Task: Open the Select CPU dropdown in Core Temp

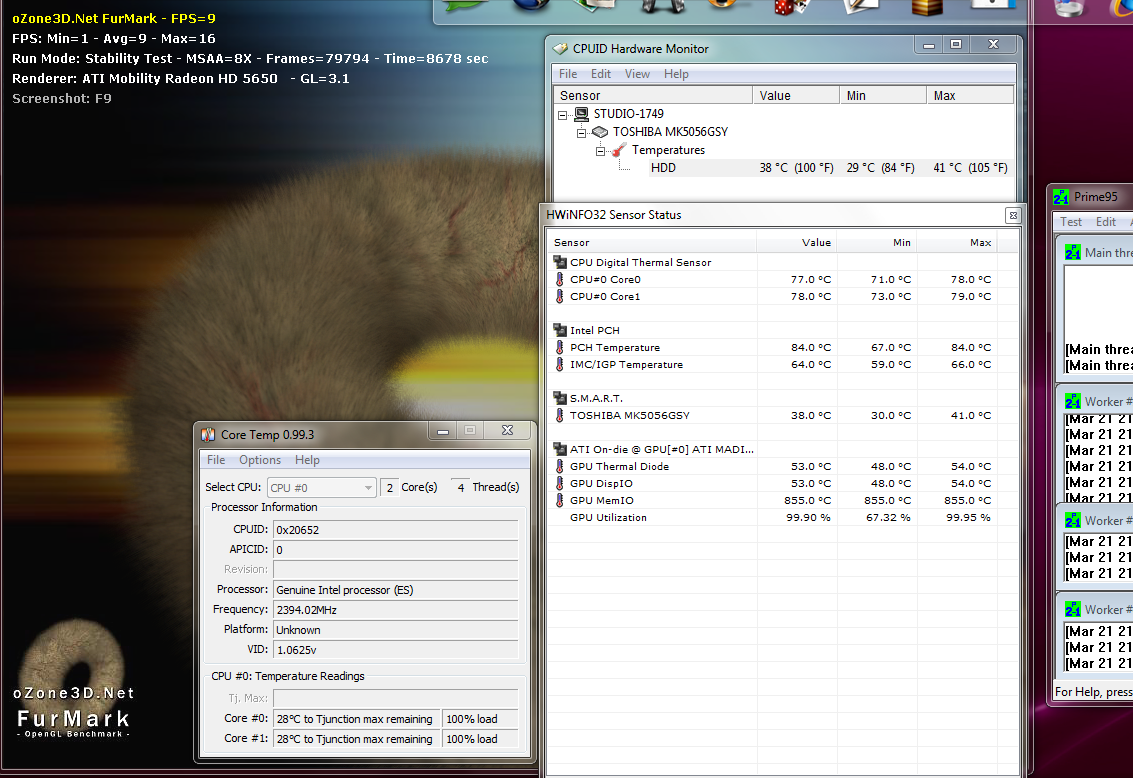Action: click(x=322, y=488)
